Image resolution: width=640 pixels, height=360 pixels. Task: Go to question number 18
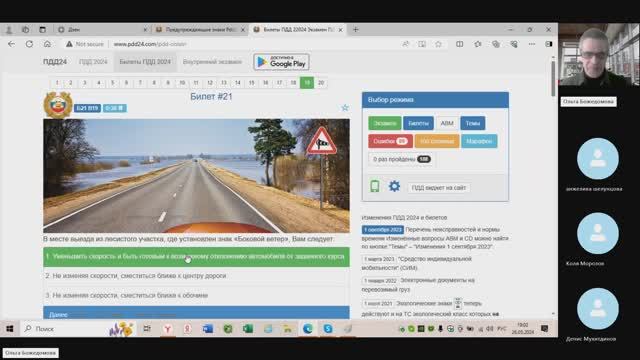tap(293, 83)
